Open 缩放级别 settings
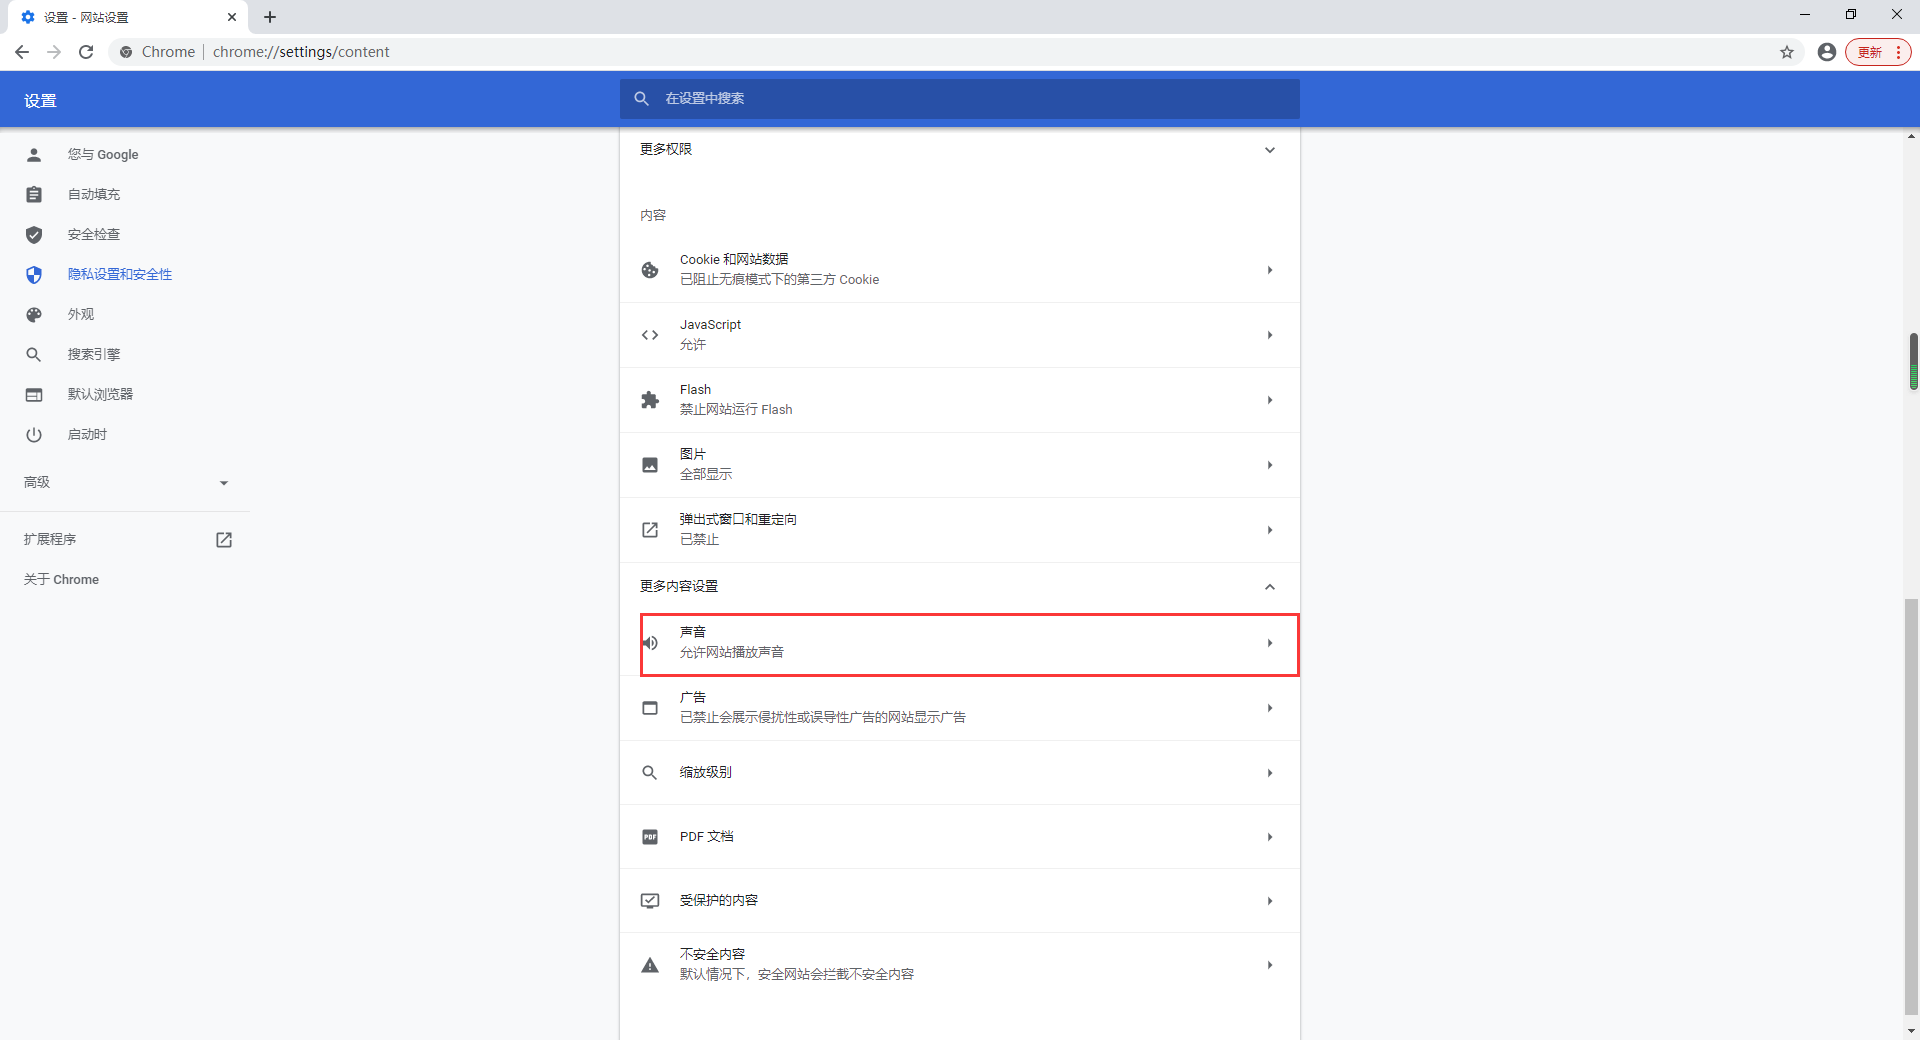This screenshot has width=1920, height=1040. point(960,773)
